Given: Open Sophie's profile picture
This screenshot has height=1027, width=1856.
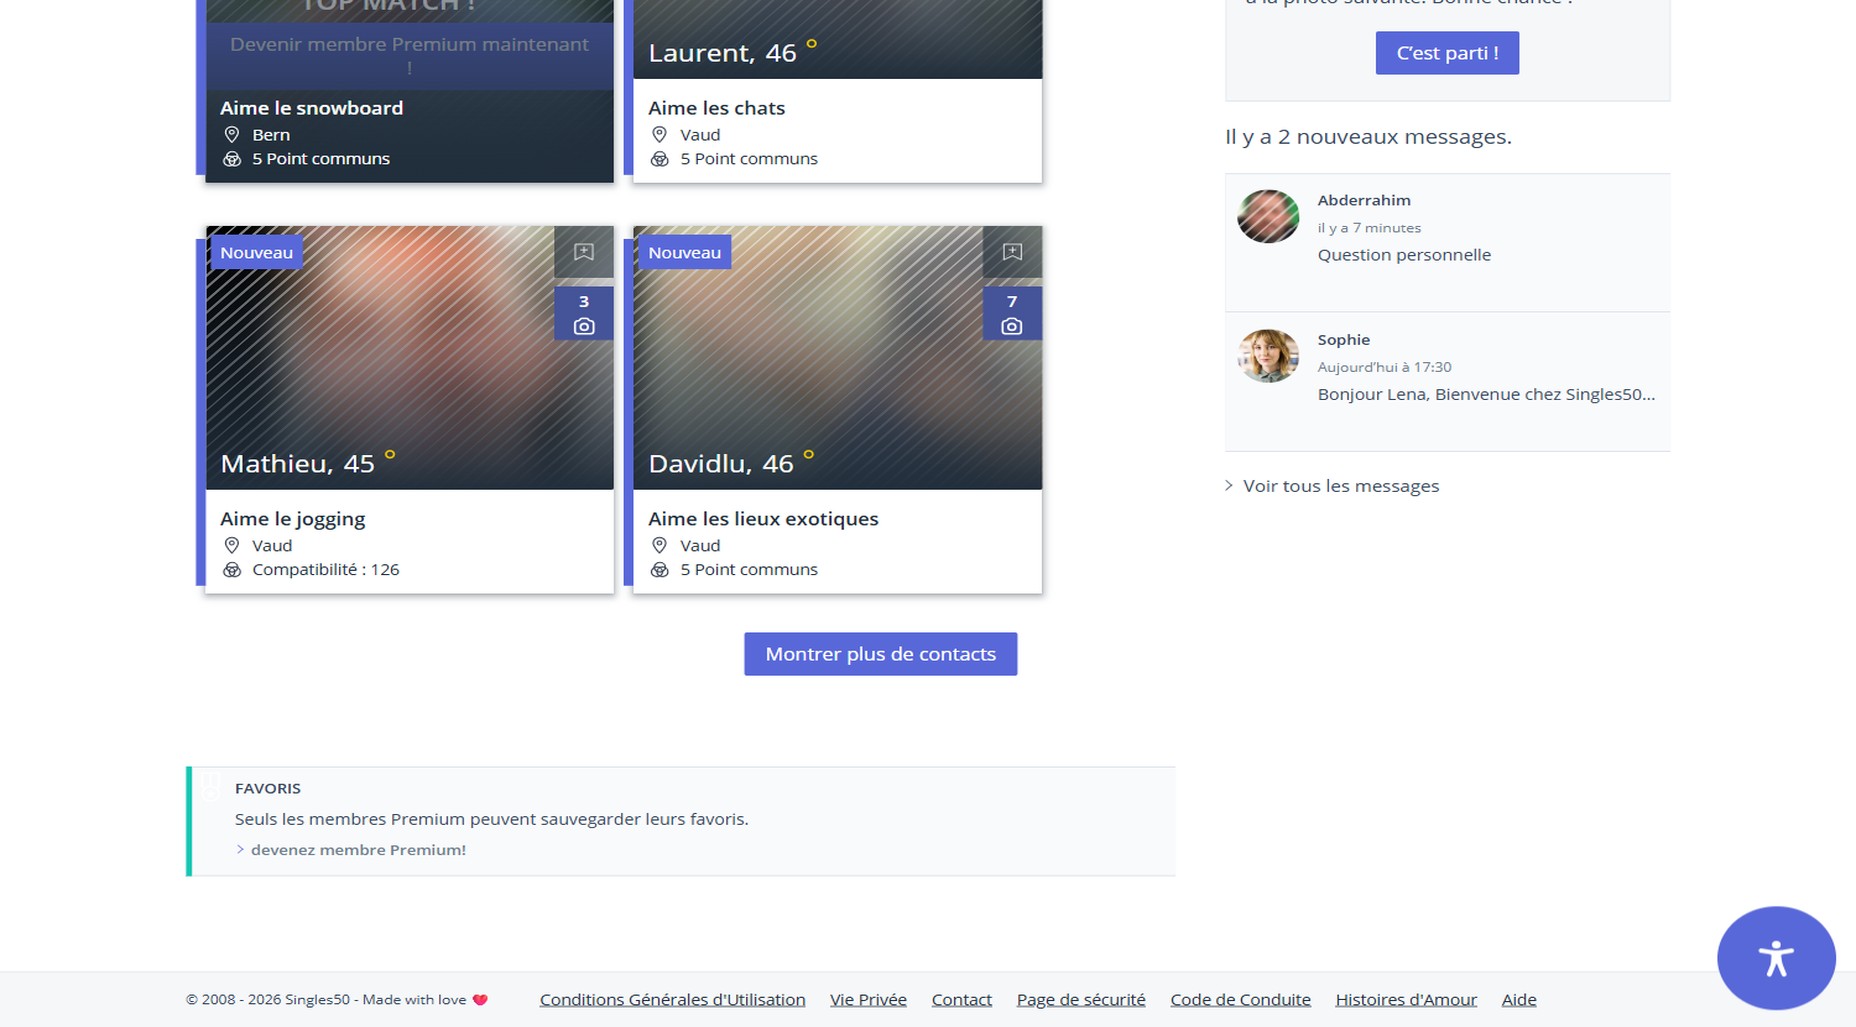Looking at the screenshot, I should click(1268, 356).
